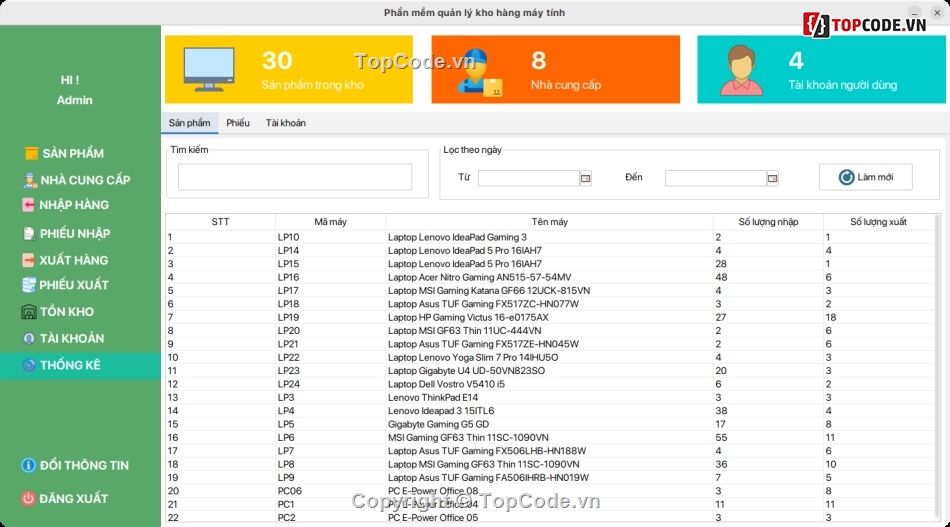Select row Laptop MSI Gaming Katana GF66 12UCK-815VN
Image resolution: width=950 pixels, height=527 pixels.
(550, 291)
